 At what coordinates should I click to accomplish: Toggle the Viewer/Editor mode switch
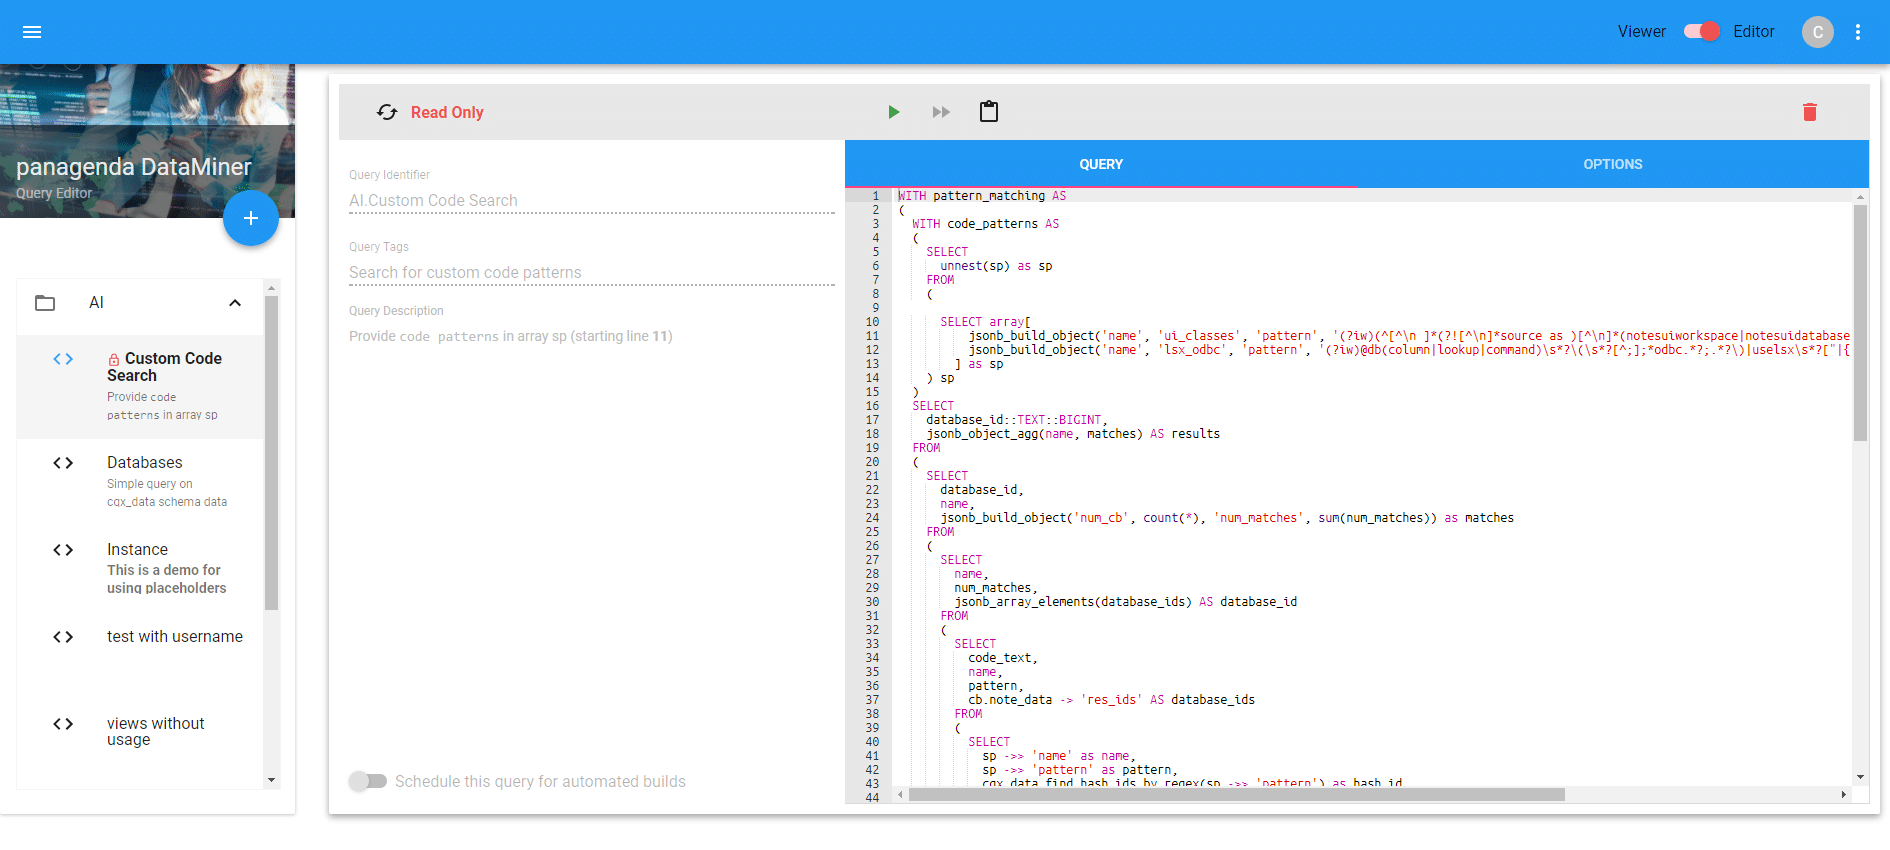1700,32
